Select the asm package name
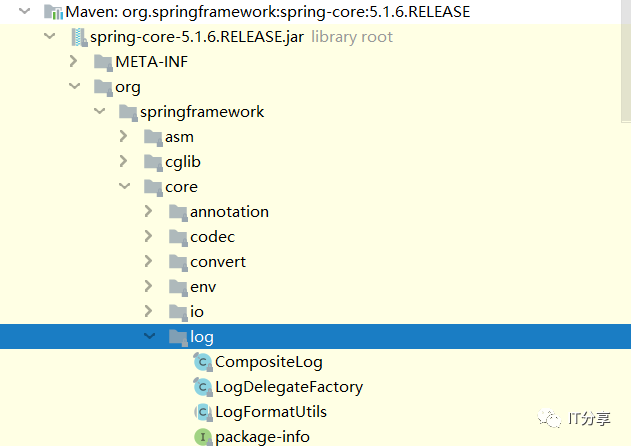Screen dimensions: 631x446 pos(179,137)
